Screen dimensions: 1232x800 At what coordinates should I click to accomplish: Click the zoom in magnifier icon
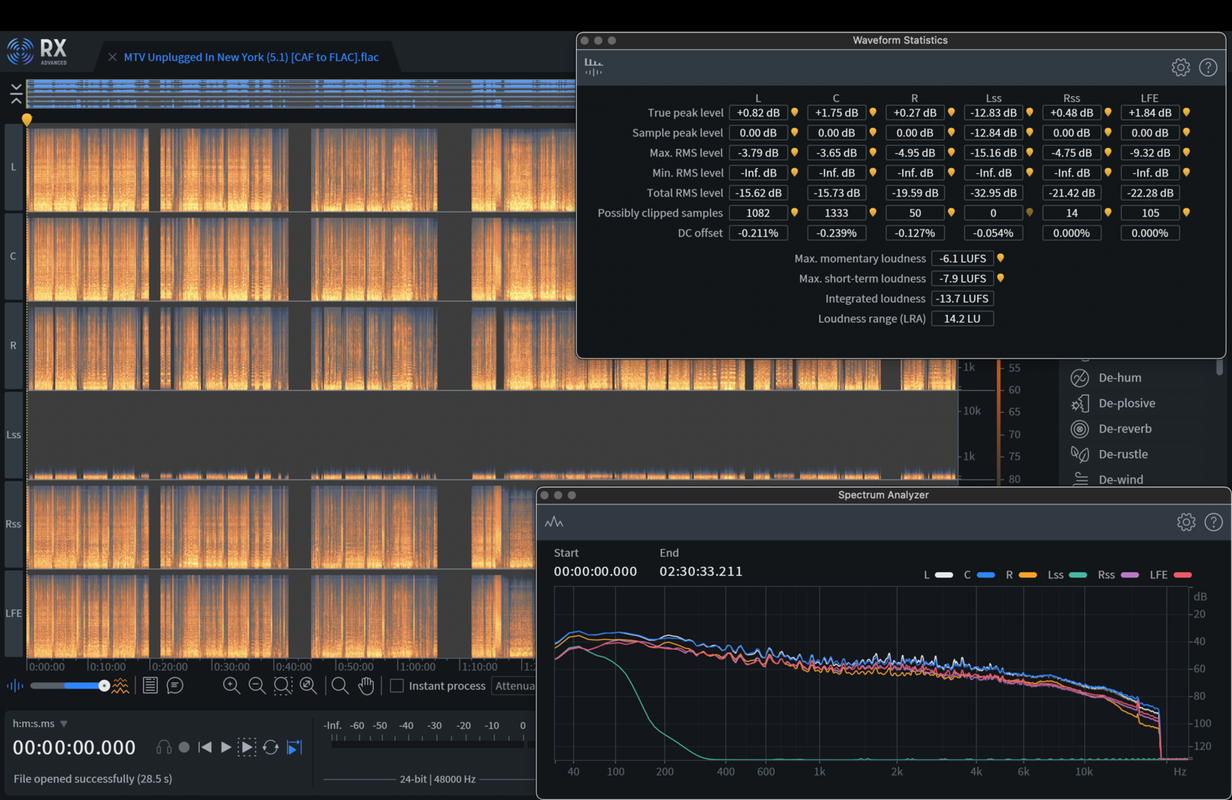click(x=231, y=685)
